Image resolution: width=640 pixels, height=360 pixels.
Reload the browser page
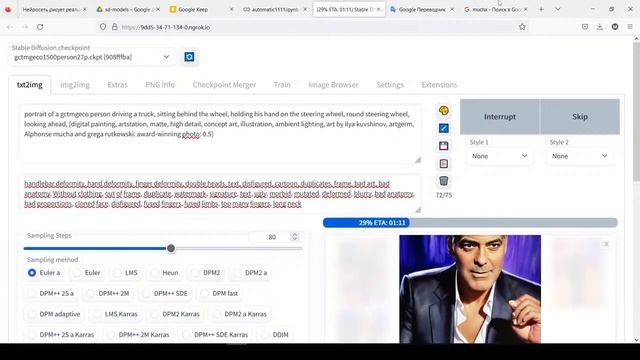[x=40, y=27]
